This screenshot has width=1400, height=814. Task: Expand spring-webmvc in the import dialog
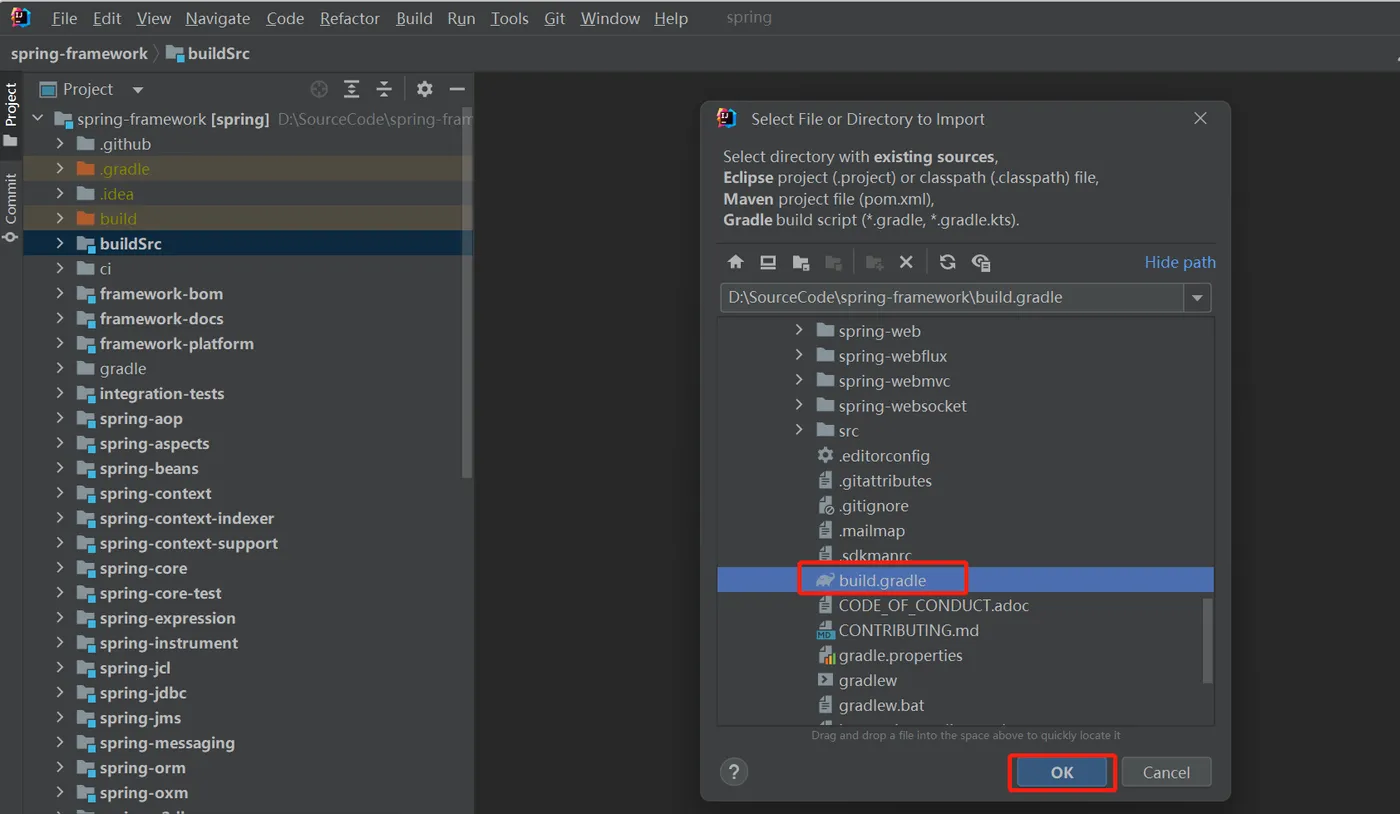(799, 380)
